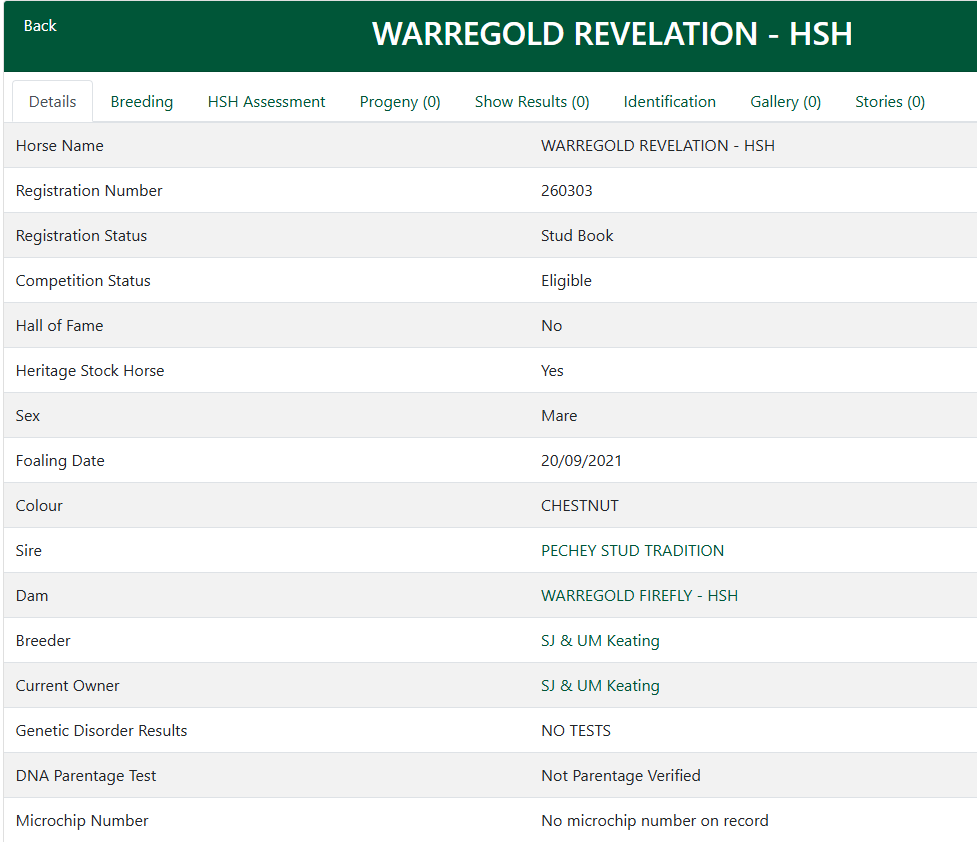977x842 pixels.
Task: Switch to HSH Assessment tab
Action: tap(266, 102)
